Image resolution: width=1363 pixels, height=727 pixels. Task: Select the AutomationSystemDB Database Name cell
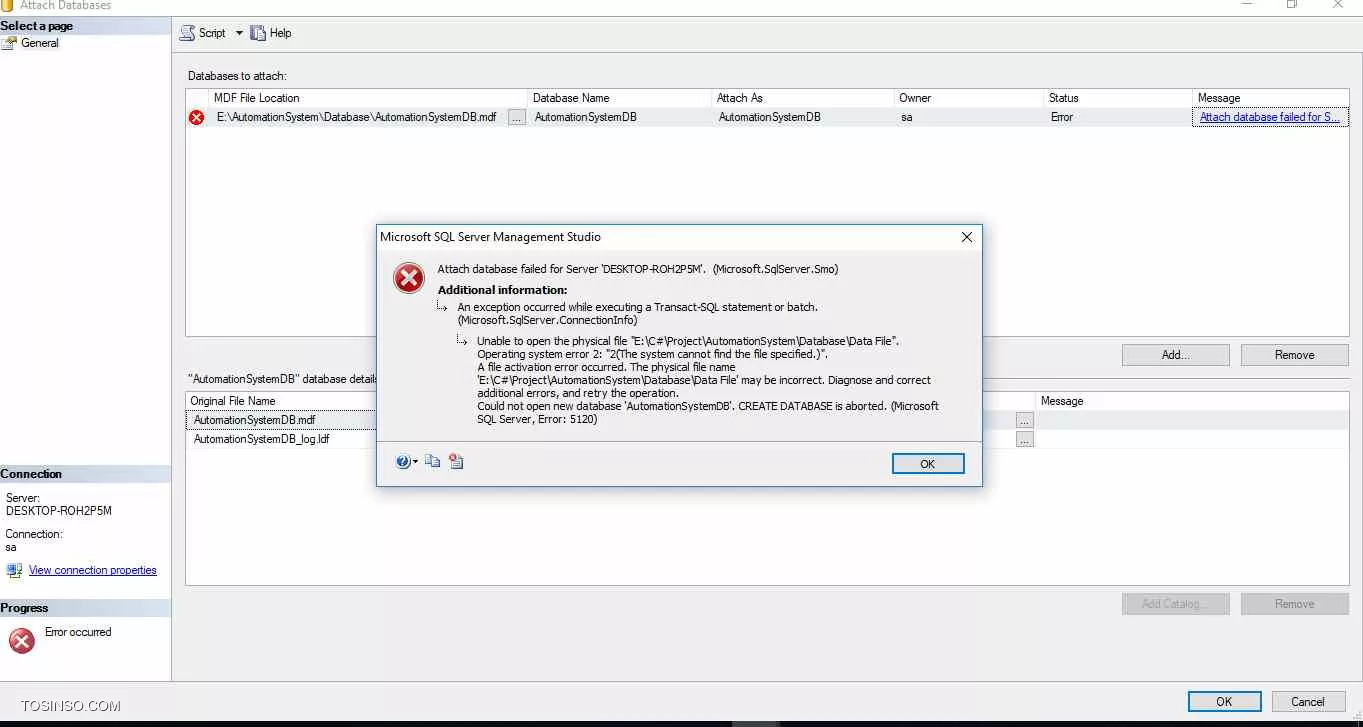(619, 117)
